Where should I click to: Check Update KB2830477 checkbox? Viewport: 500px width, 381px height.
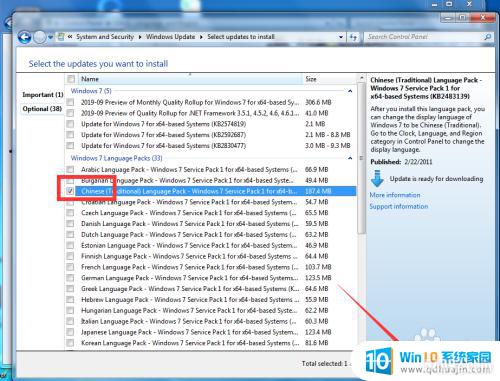[x=70, y=146]
